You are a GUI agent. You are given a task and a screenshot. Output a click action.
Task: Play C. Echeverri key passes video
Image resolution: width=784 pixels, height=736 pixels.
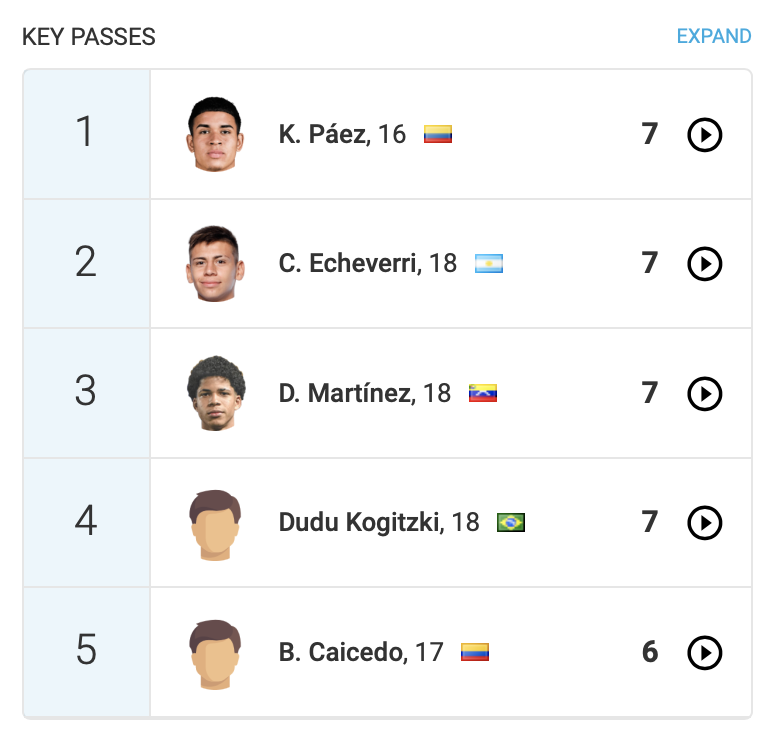point(705,264)
